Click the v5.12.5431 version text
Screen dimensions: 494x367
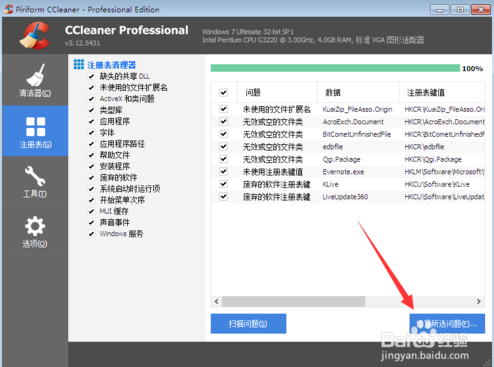pyautogui.click(x=82, y=43)
